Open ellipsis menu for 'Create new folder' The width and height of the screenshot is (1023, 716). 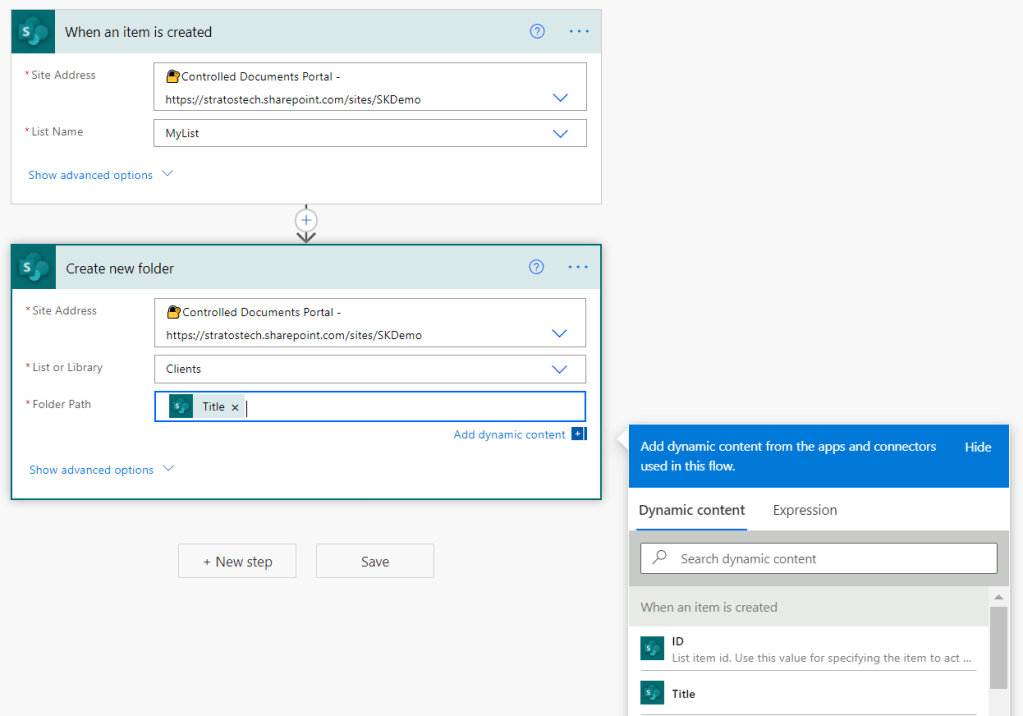click(578, 267)
